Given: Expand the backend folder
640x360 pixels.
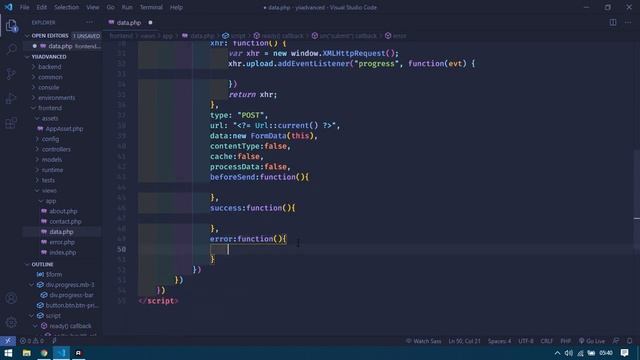Looking at the screenshot, I should click(x=49, y=67).
